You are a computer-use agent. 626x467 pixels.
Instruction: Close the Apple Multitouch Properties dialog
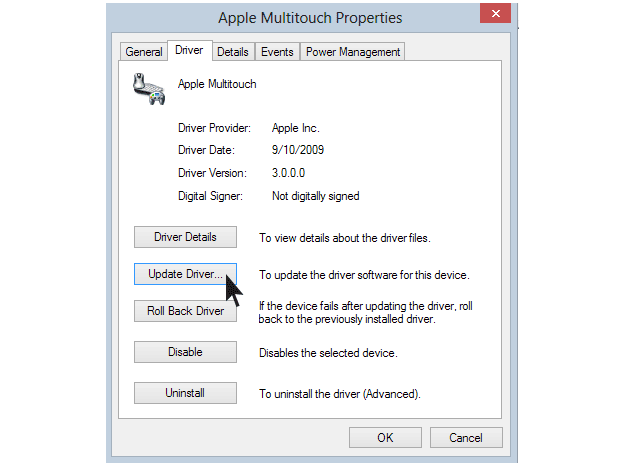(x=495, y=14)
